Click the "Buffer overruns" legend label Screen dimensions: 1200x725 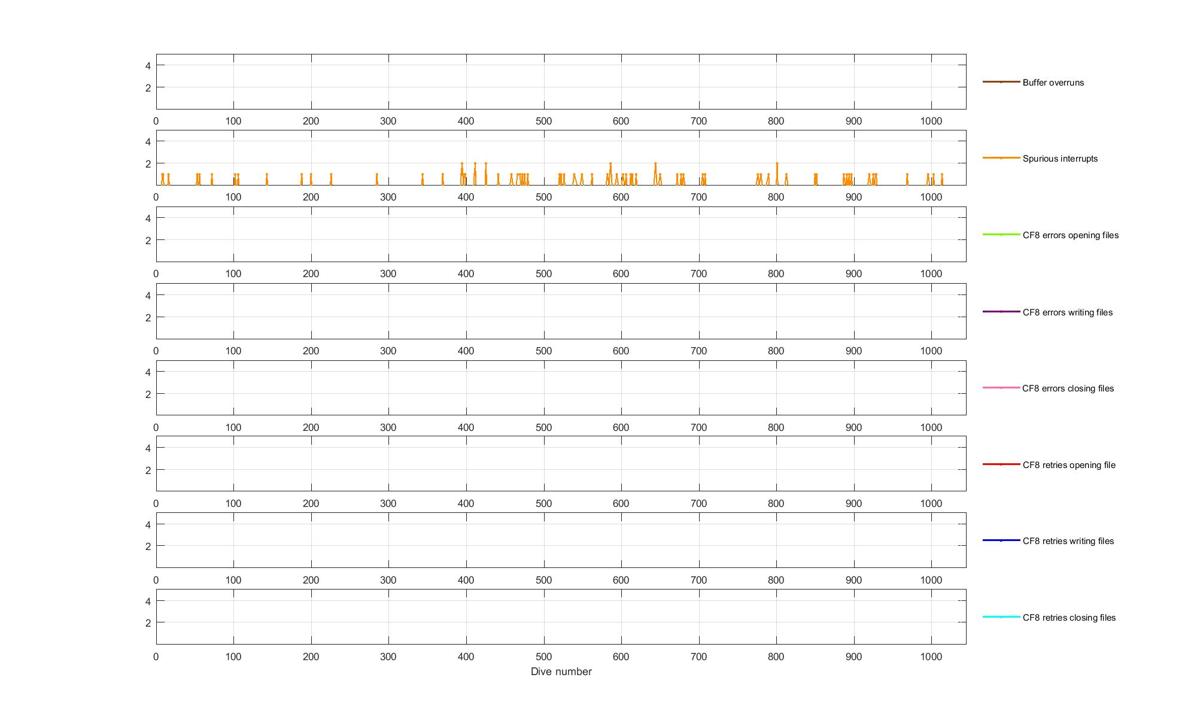point(1053,83)
